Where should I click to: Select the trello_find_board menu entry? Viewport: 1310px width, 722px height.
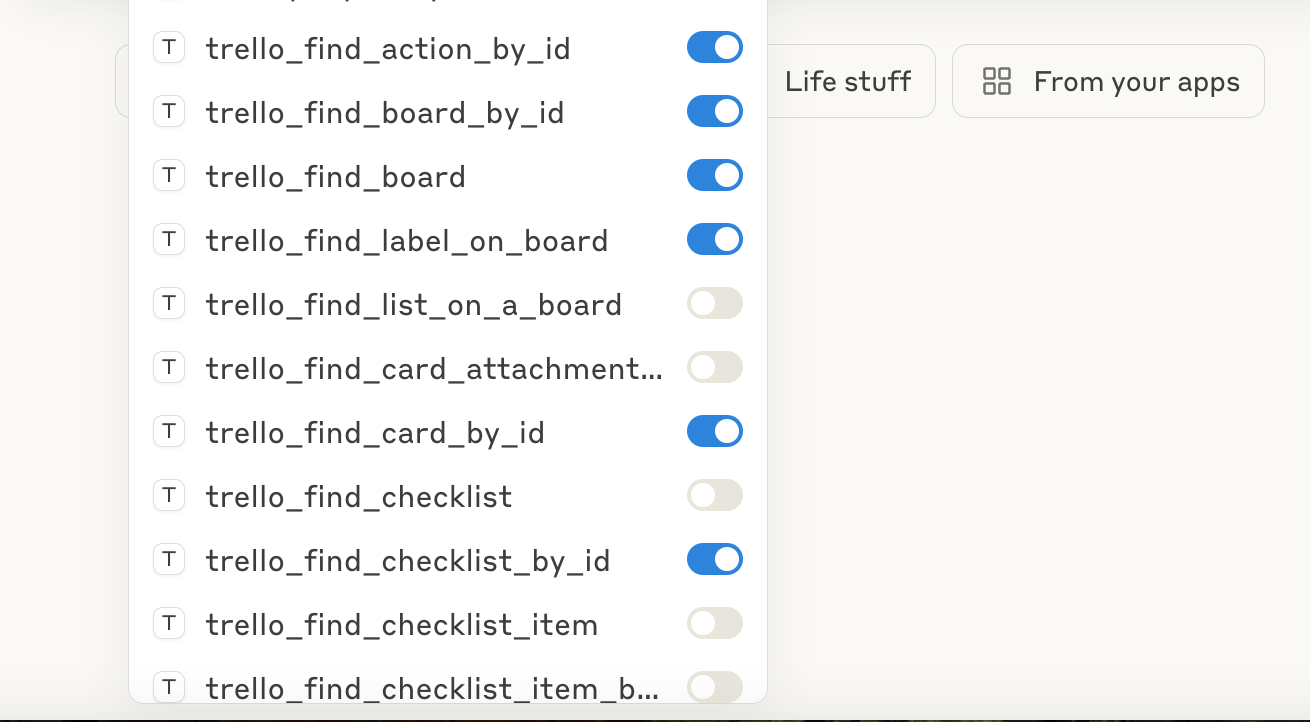[x=448, y=176]
